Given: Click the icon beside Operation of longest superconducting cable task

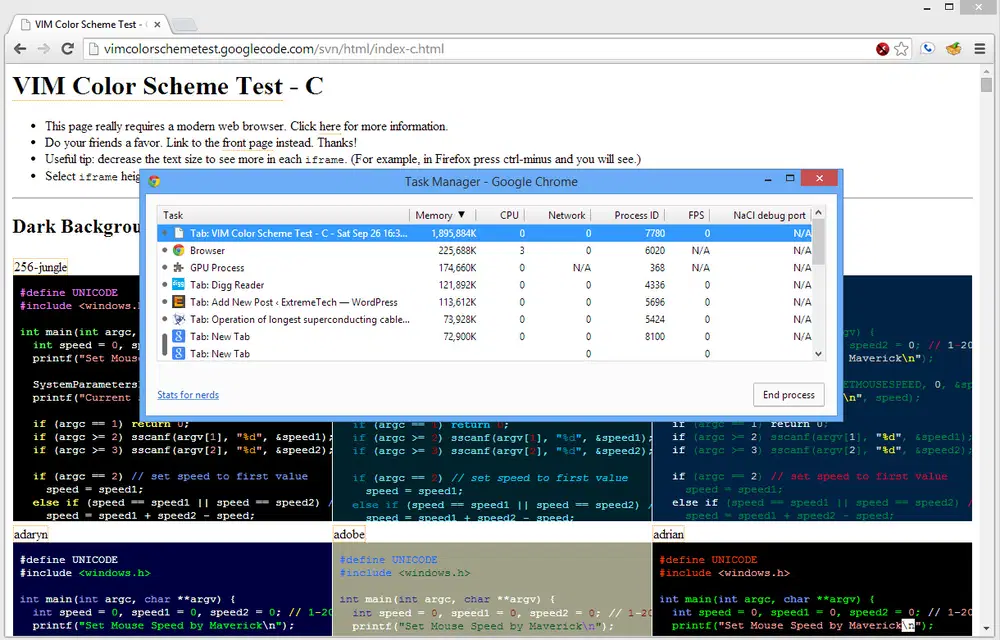Looking at the screenshot, I should coord(179,319).
